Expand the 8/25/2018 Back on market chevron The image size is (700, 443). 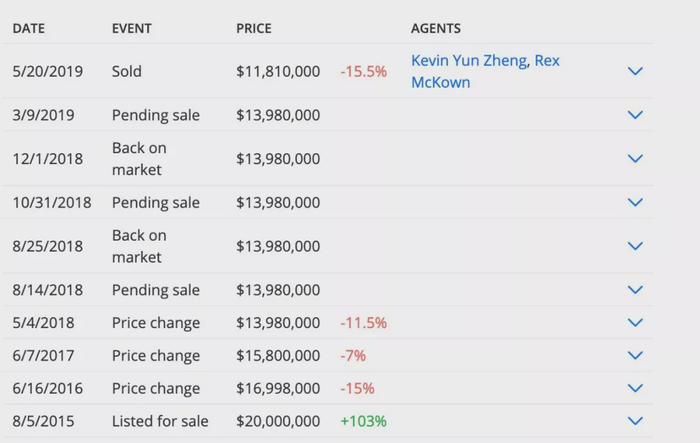click(x=634, y=246)
